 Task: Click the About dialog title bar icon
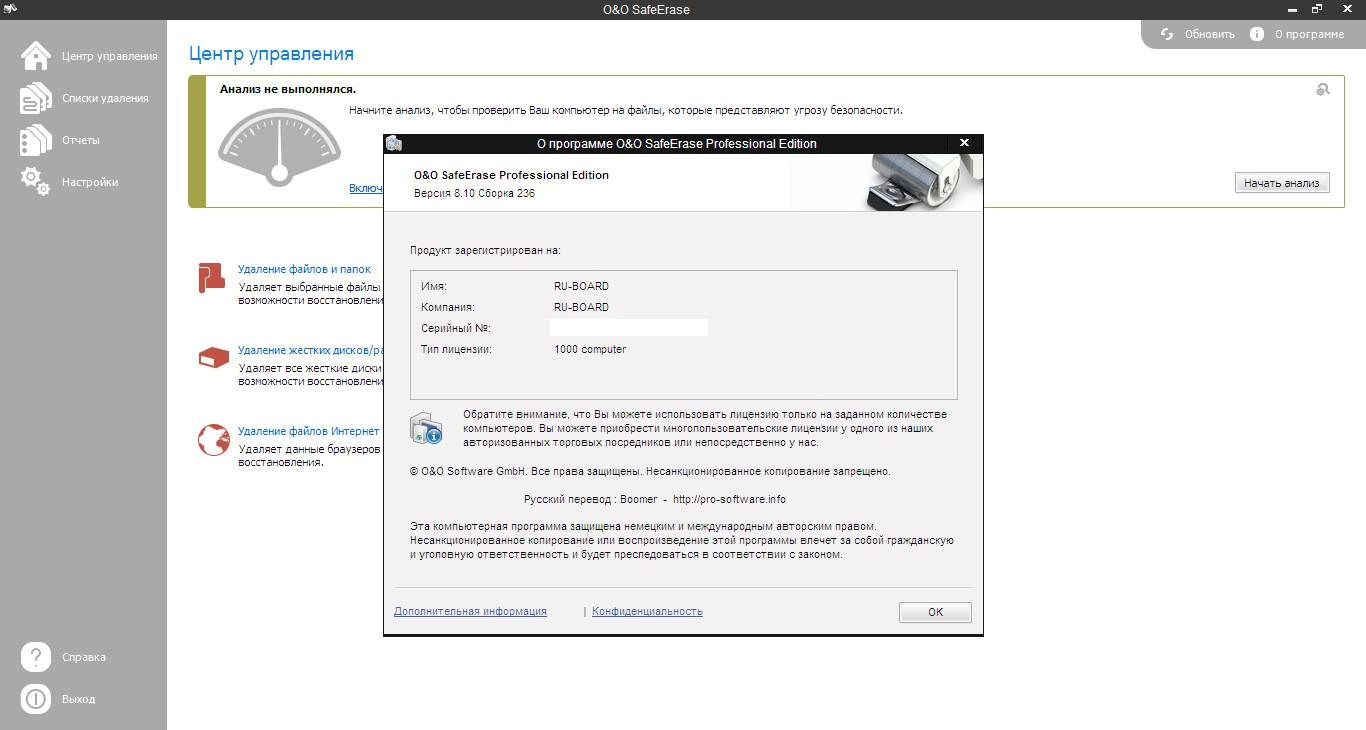[x=394, y=144]
